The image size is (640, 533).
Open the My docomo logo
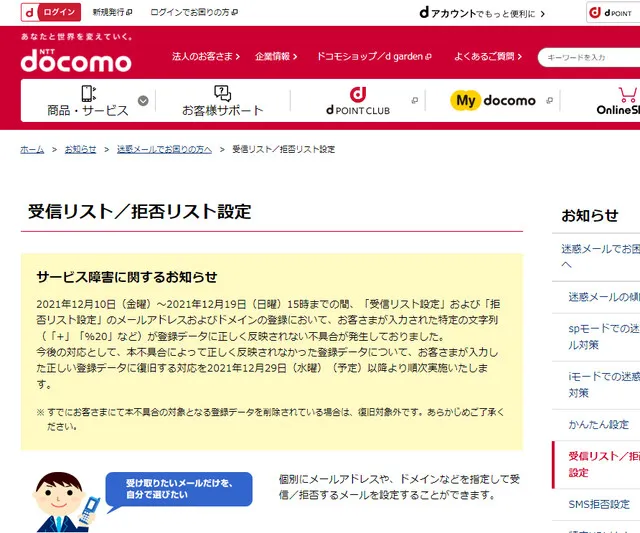(x=493, y=100)
